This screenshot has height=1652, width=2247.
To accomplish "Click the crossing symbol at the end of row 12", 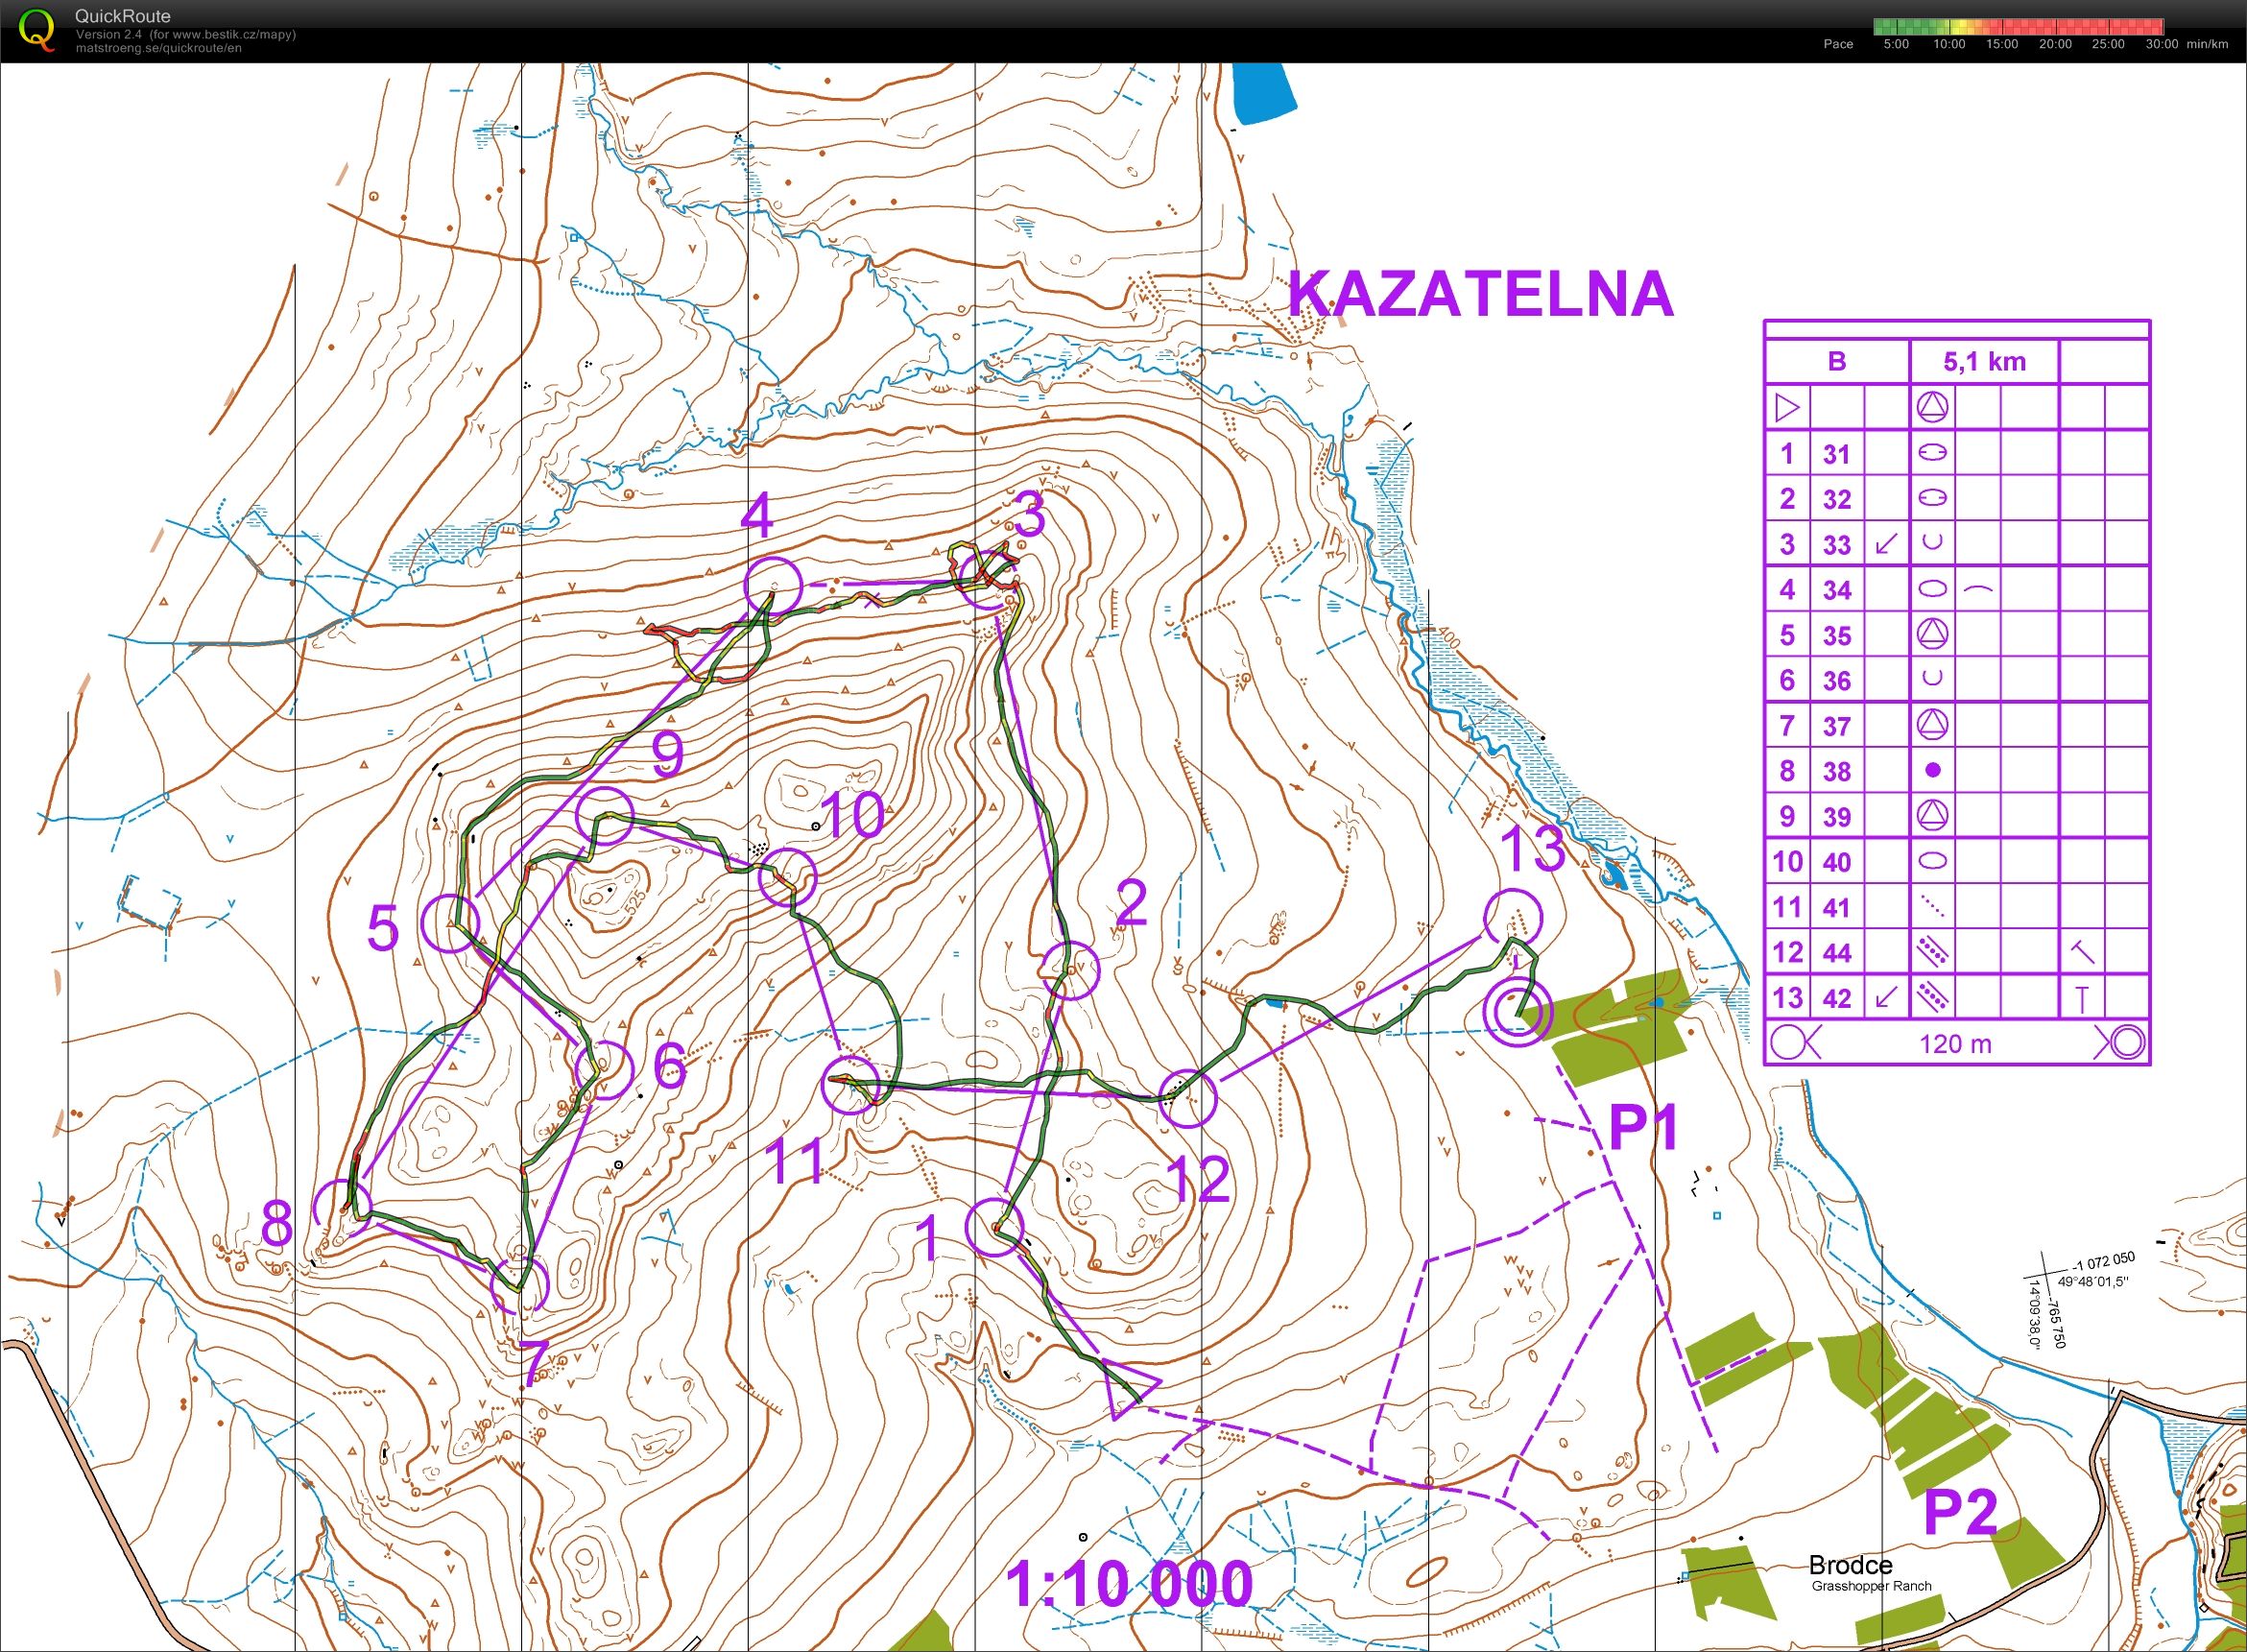I will point(2082,952).
